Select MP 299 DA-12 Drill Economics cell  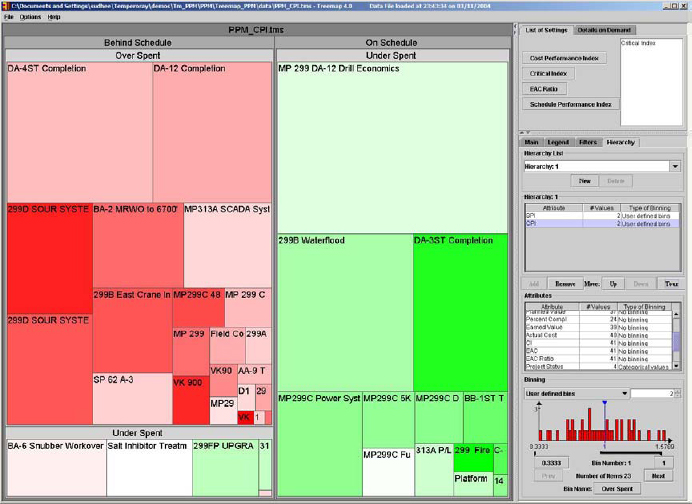[392, 148]
